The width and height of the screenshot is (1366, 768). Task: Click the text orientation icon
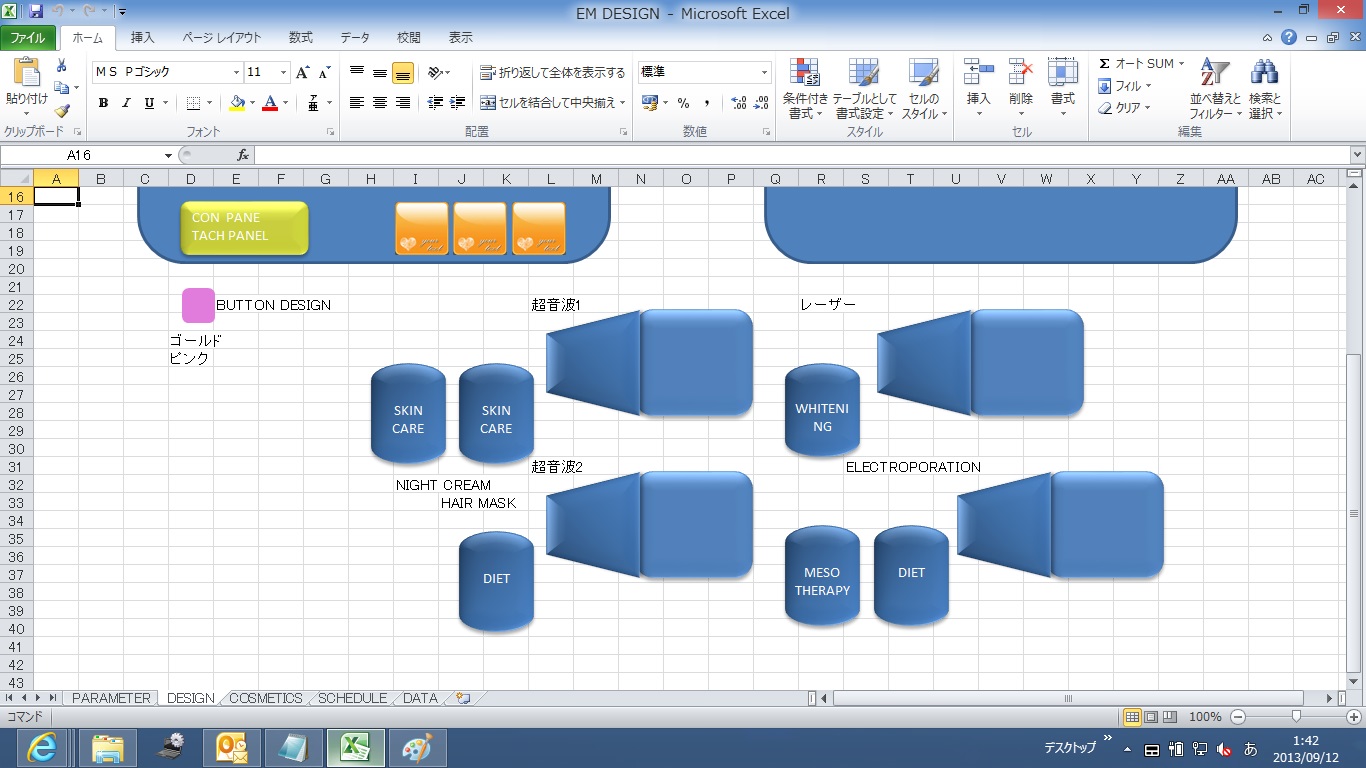[x=436, y=72]
